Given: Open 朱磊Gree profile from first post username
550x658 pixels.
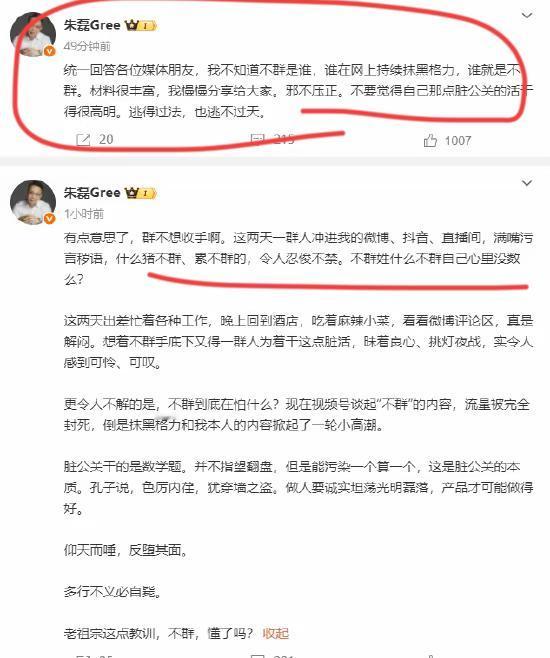Looking at the screenshot, I should [x=92, y=25].
